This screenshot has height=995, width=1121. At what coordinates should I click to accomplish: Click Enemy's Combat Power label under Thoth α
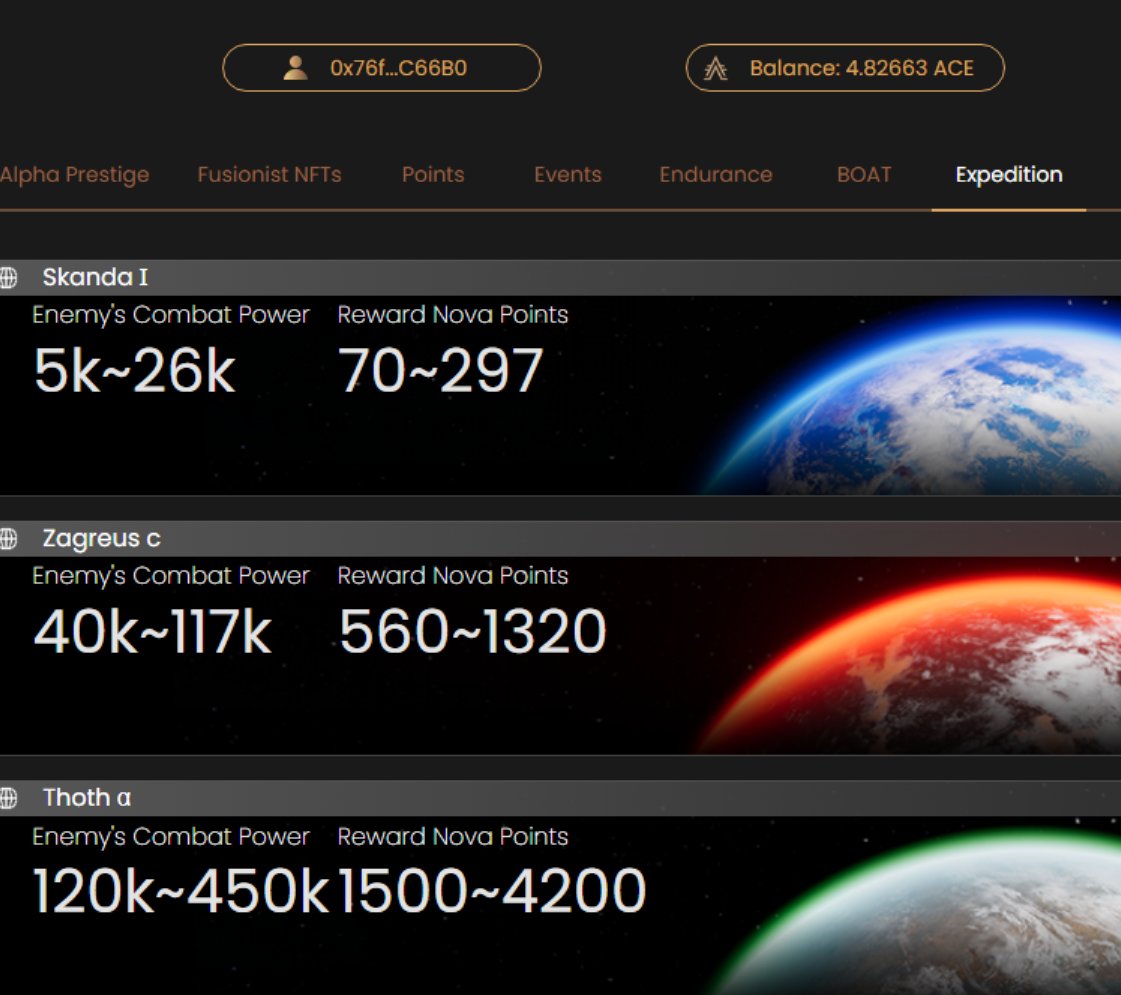click(x=171, y=837)
